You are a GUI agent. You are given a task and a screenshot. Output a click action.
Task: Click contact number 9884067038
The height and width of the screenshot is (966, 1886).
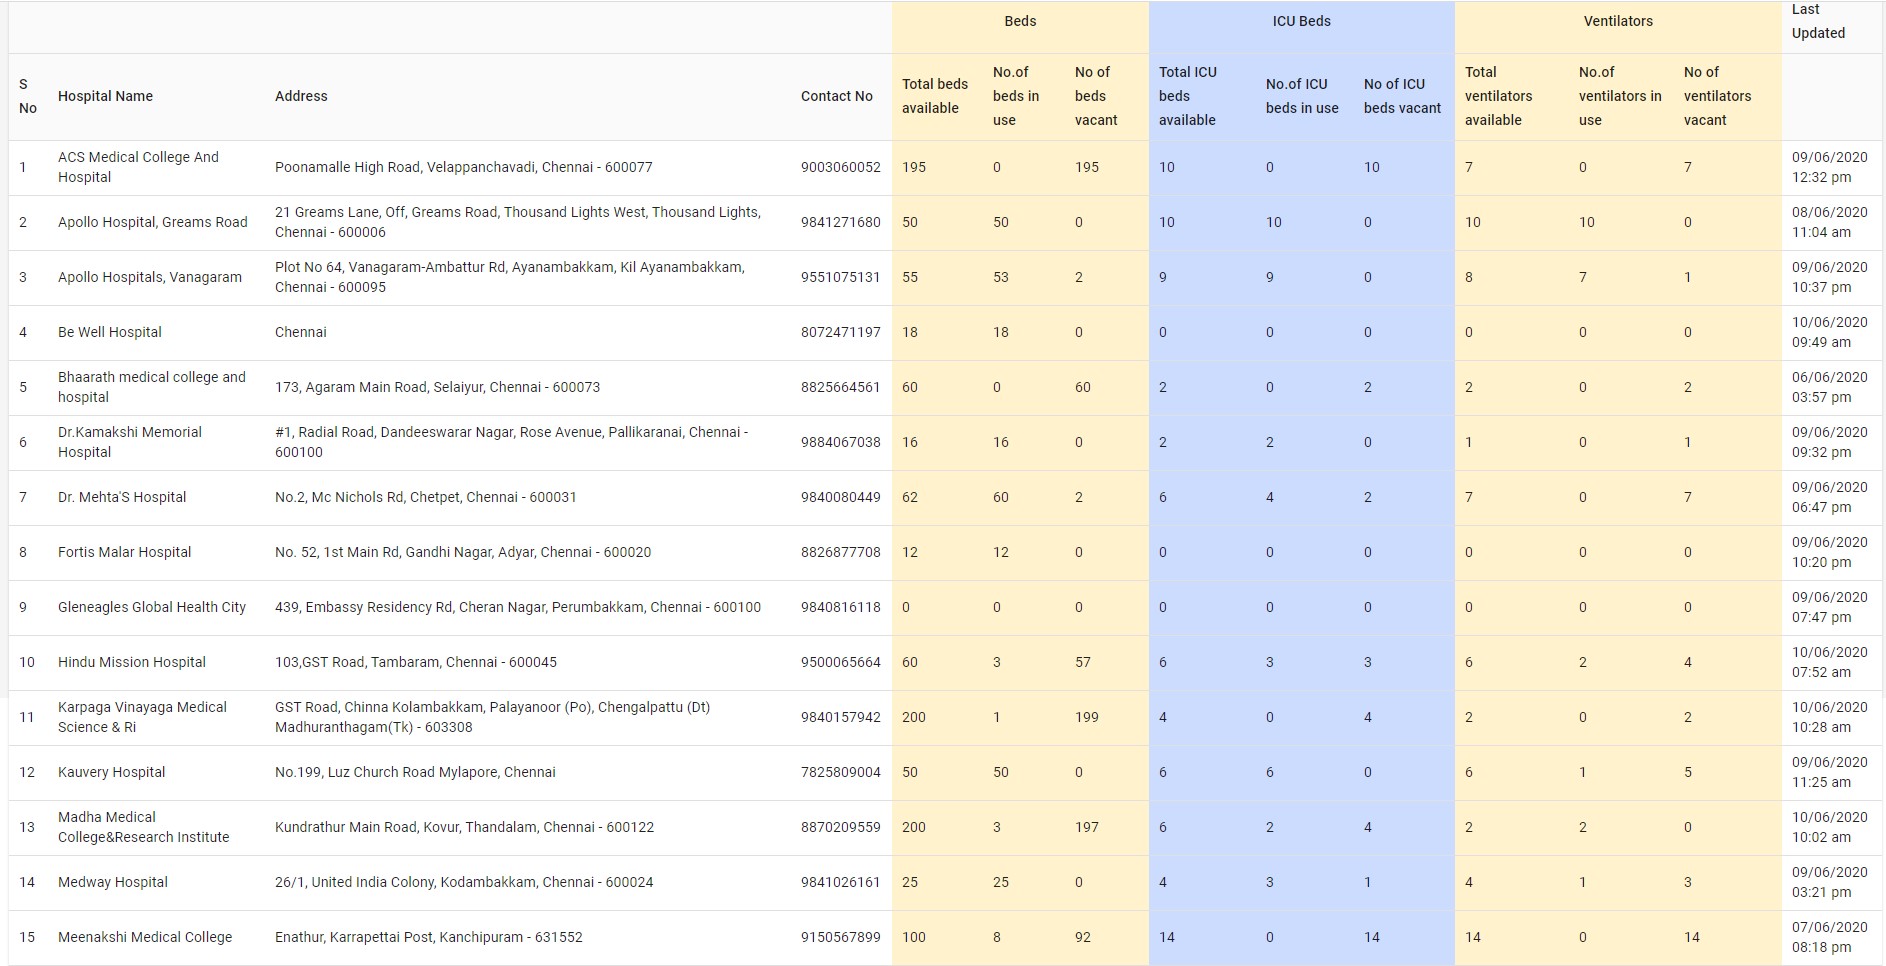pos(841,442)
